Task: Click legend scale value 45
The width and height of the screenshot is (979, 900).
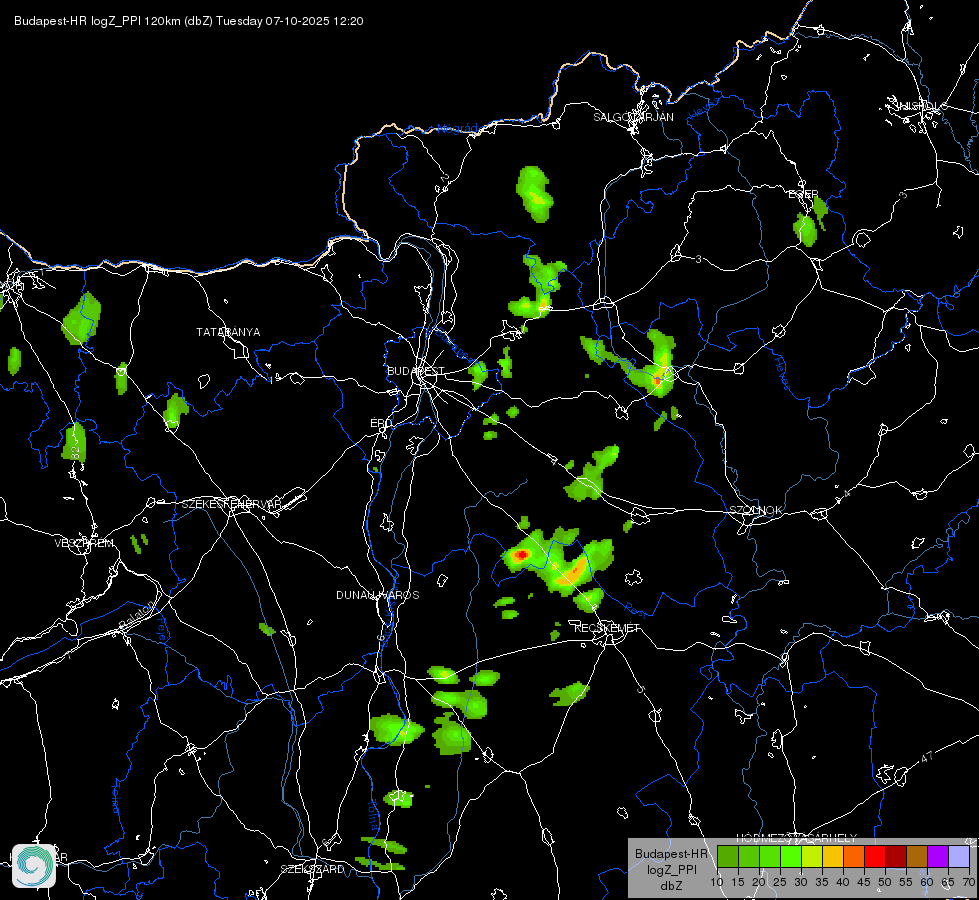Action: point(863,882)
